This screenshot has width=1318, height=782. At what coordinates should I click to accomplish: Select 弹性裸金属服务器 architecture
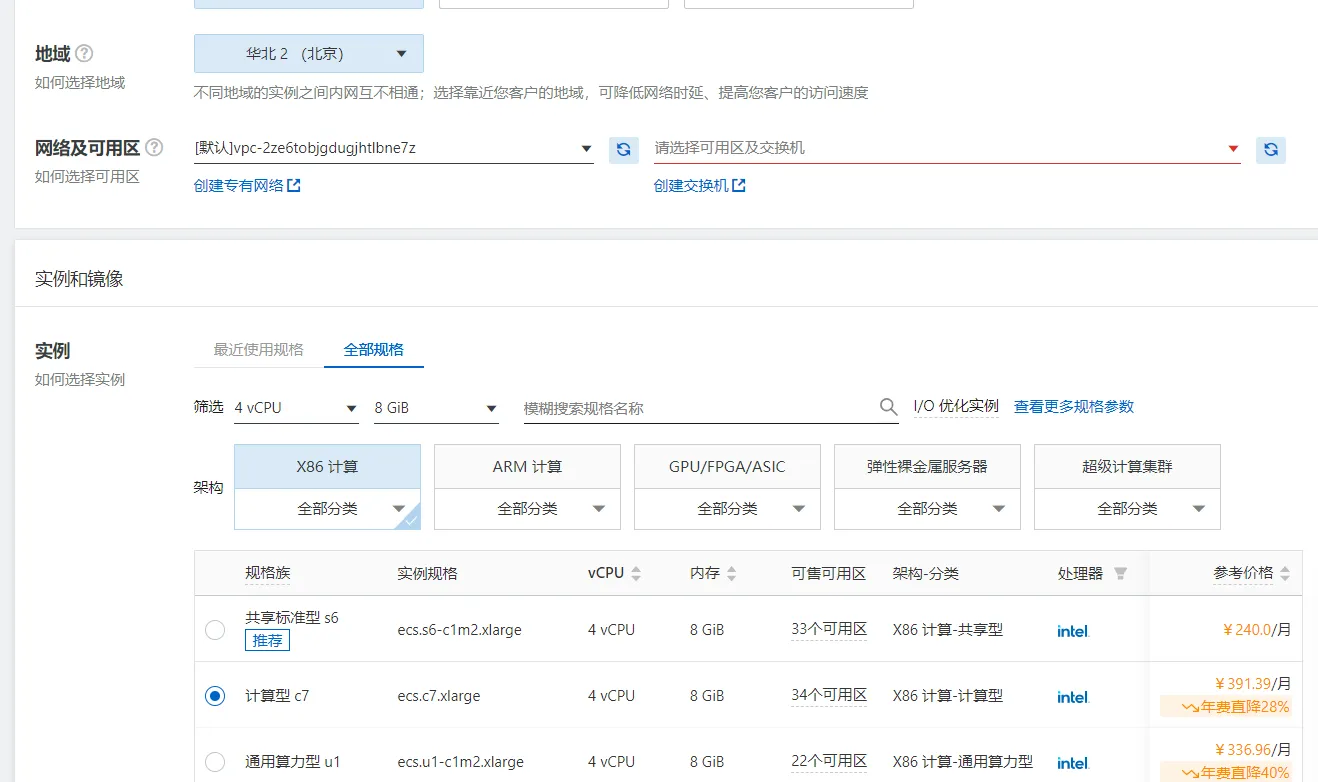click(x=927, y=467)
